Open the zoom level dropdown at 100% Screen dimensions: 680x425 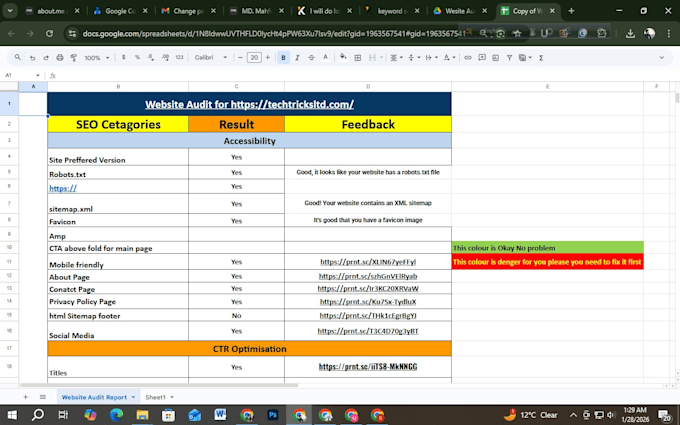(96, 58)
